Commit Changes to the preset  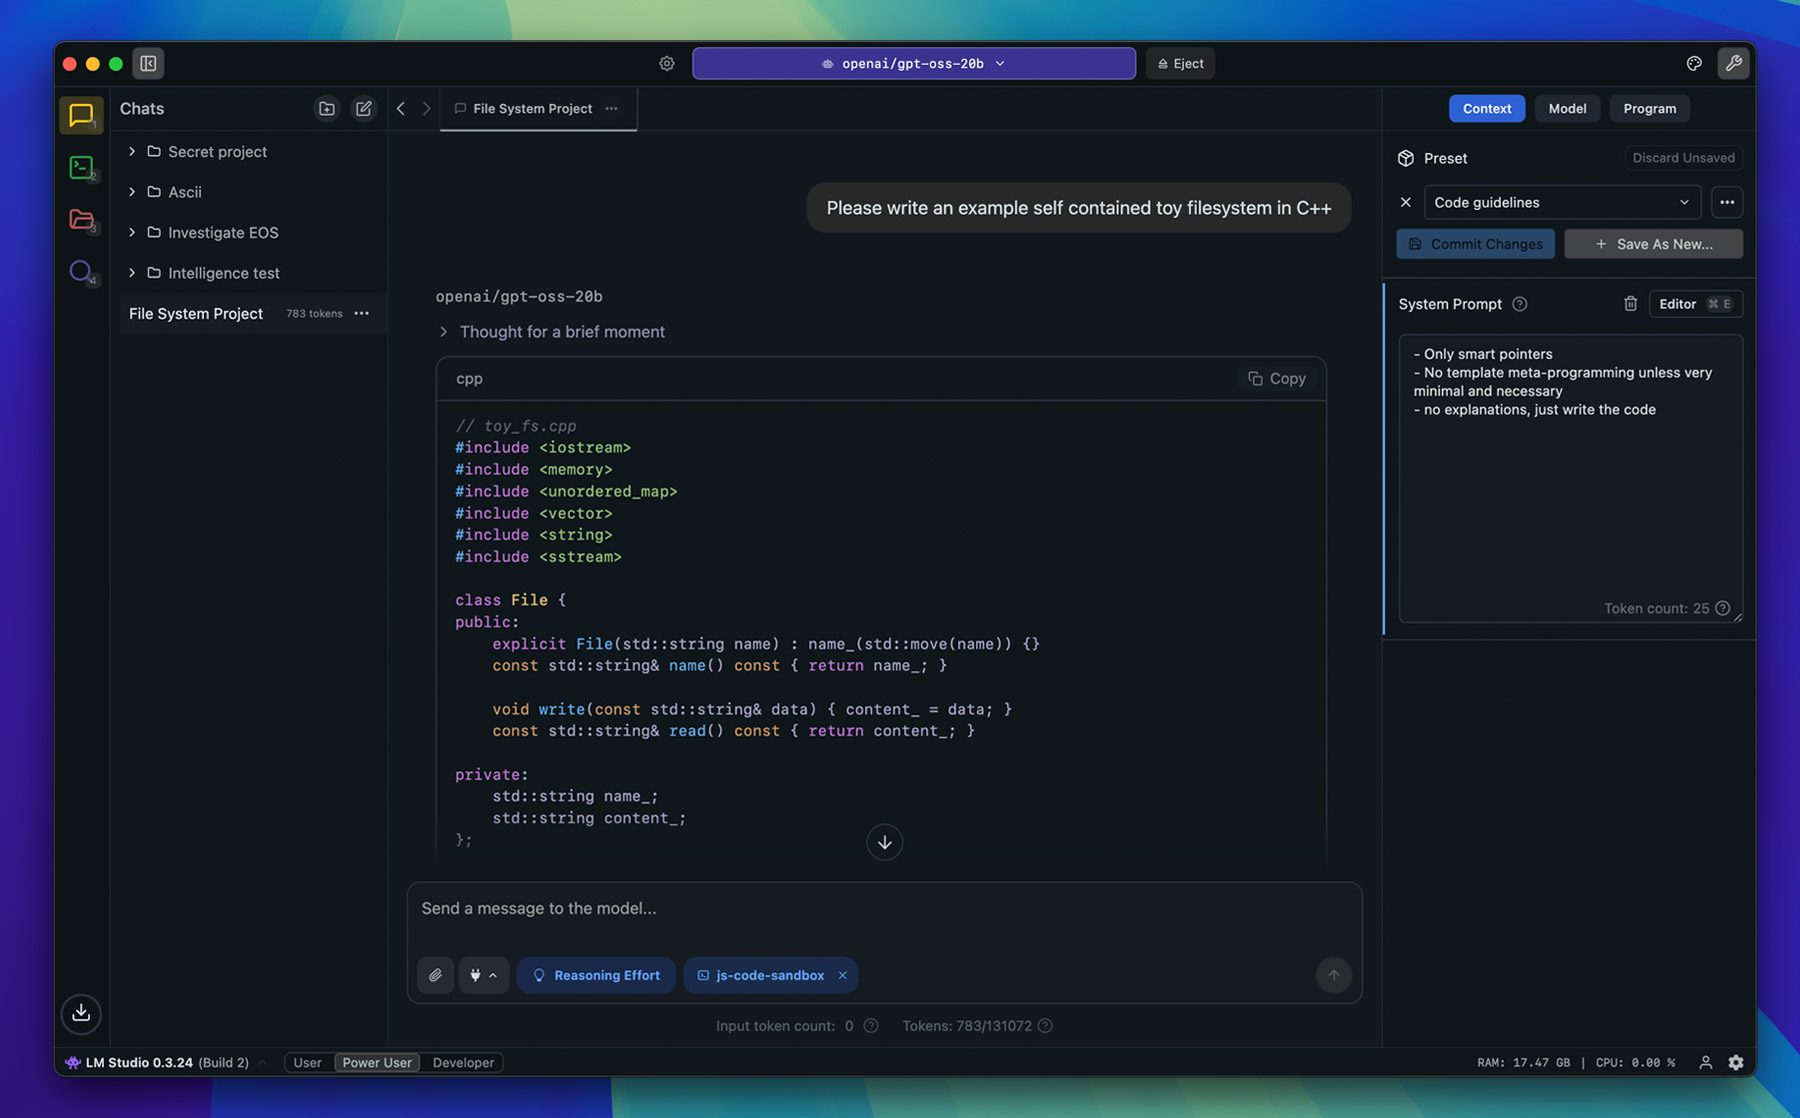tap(1475, 244)
